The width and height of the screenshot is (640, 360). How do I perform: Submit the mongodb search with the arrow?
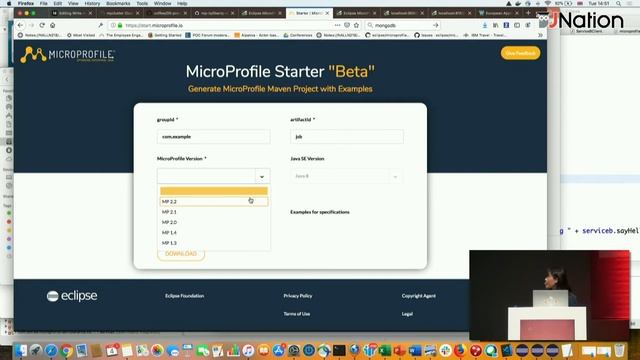point(436,25)
